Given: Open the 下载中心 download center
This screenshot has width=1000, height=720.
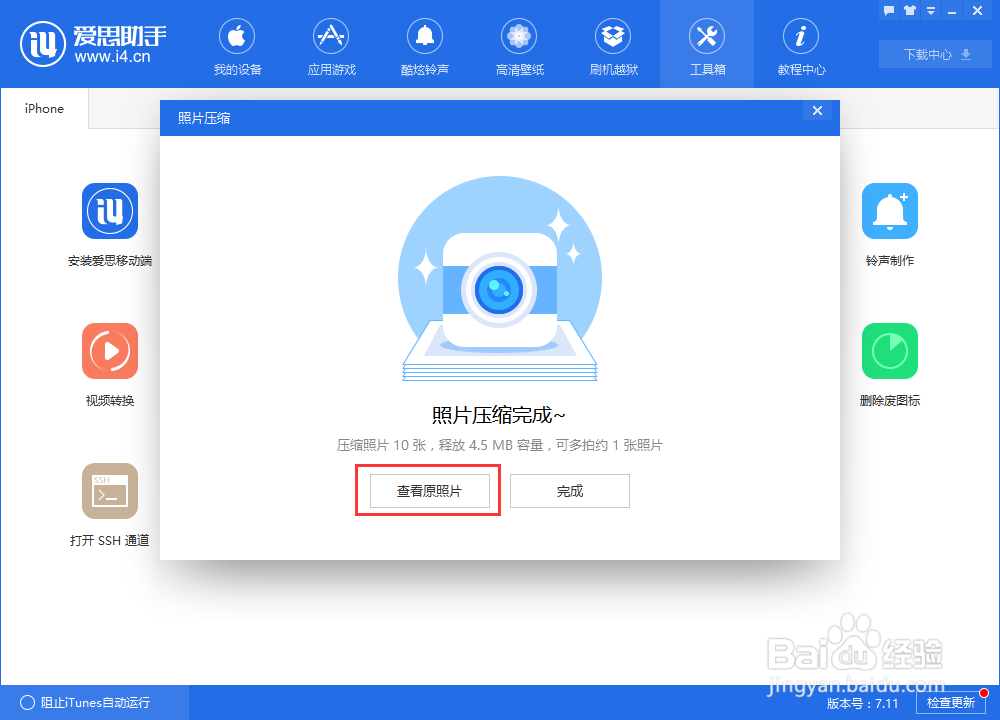Looking at the screenshot, I should 934,54.
